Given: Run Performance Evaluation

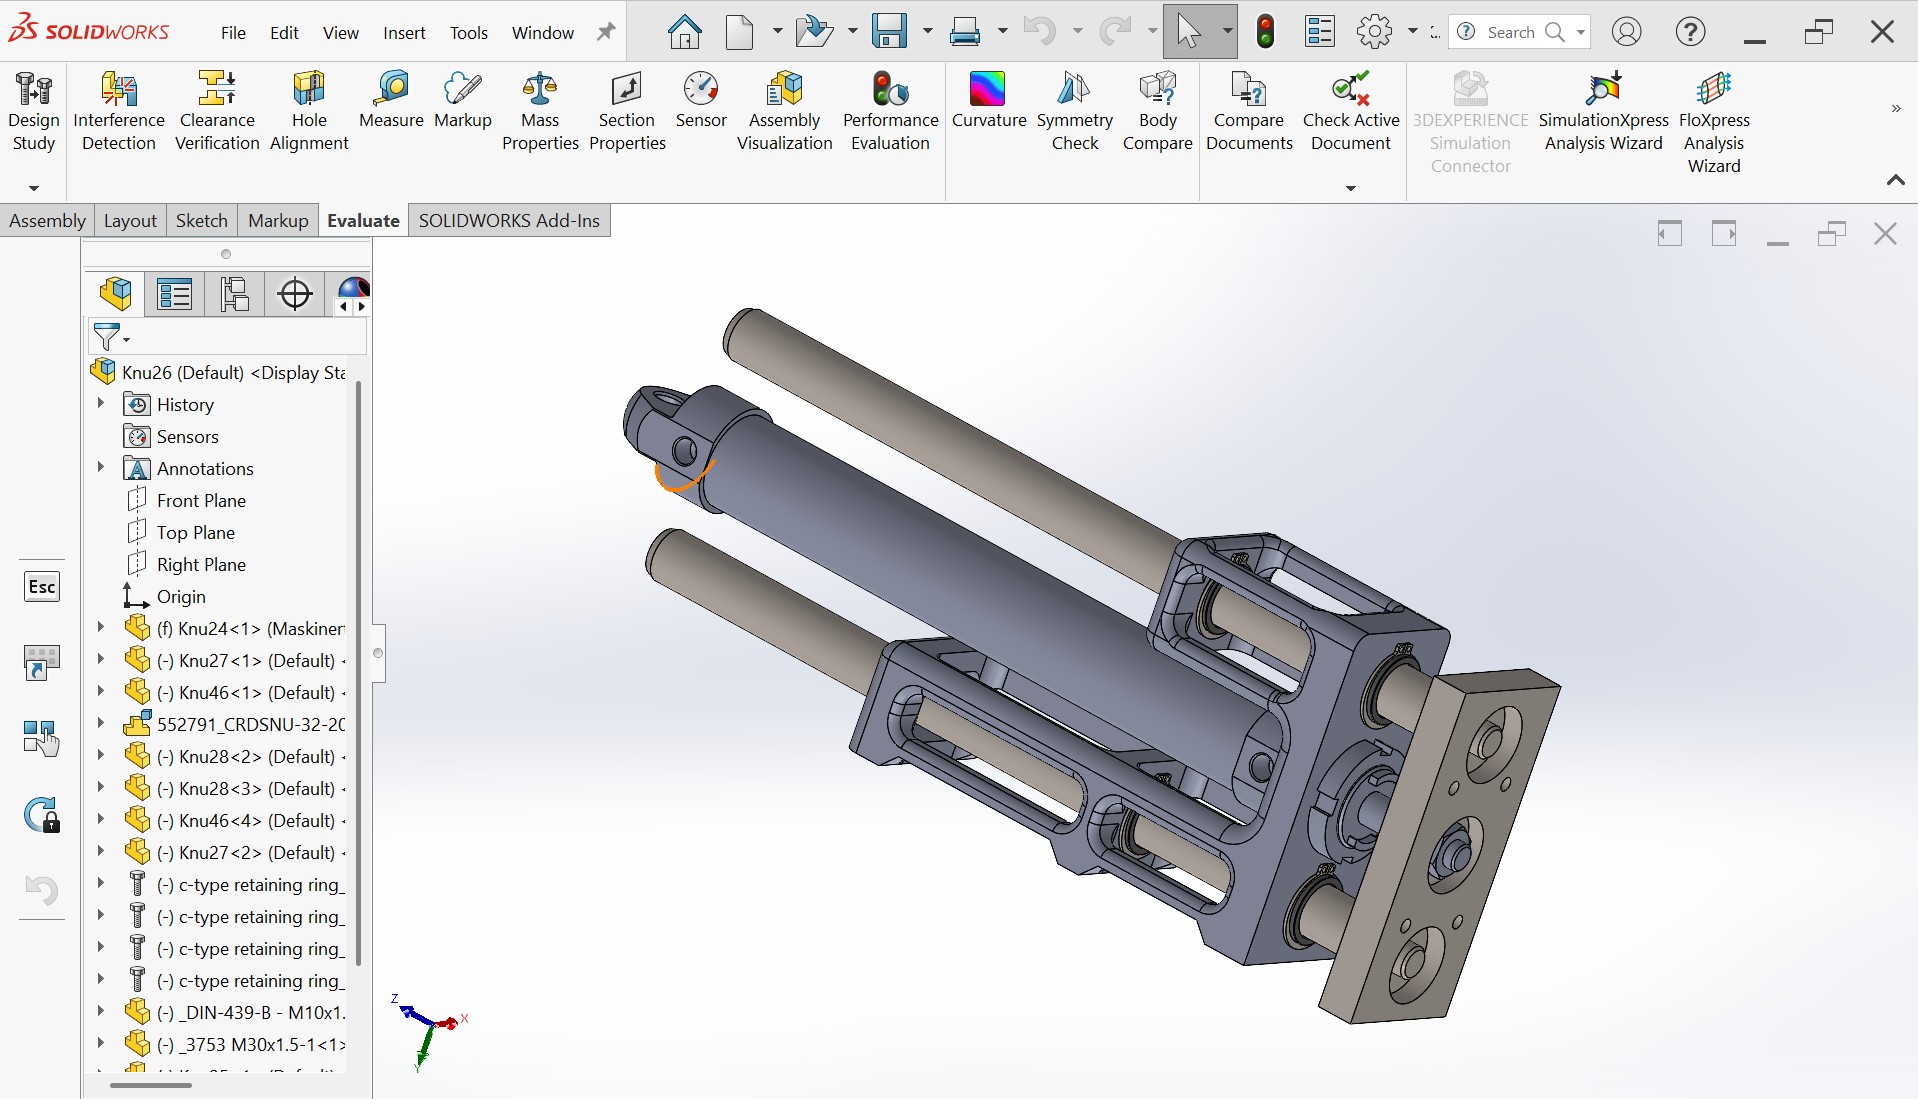Looking at the screenshot, I should click(x=890, y=111).
